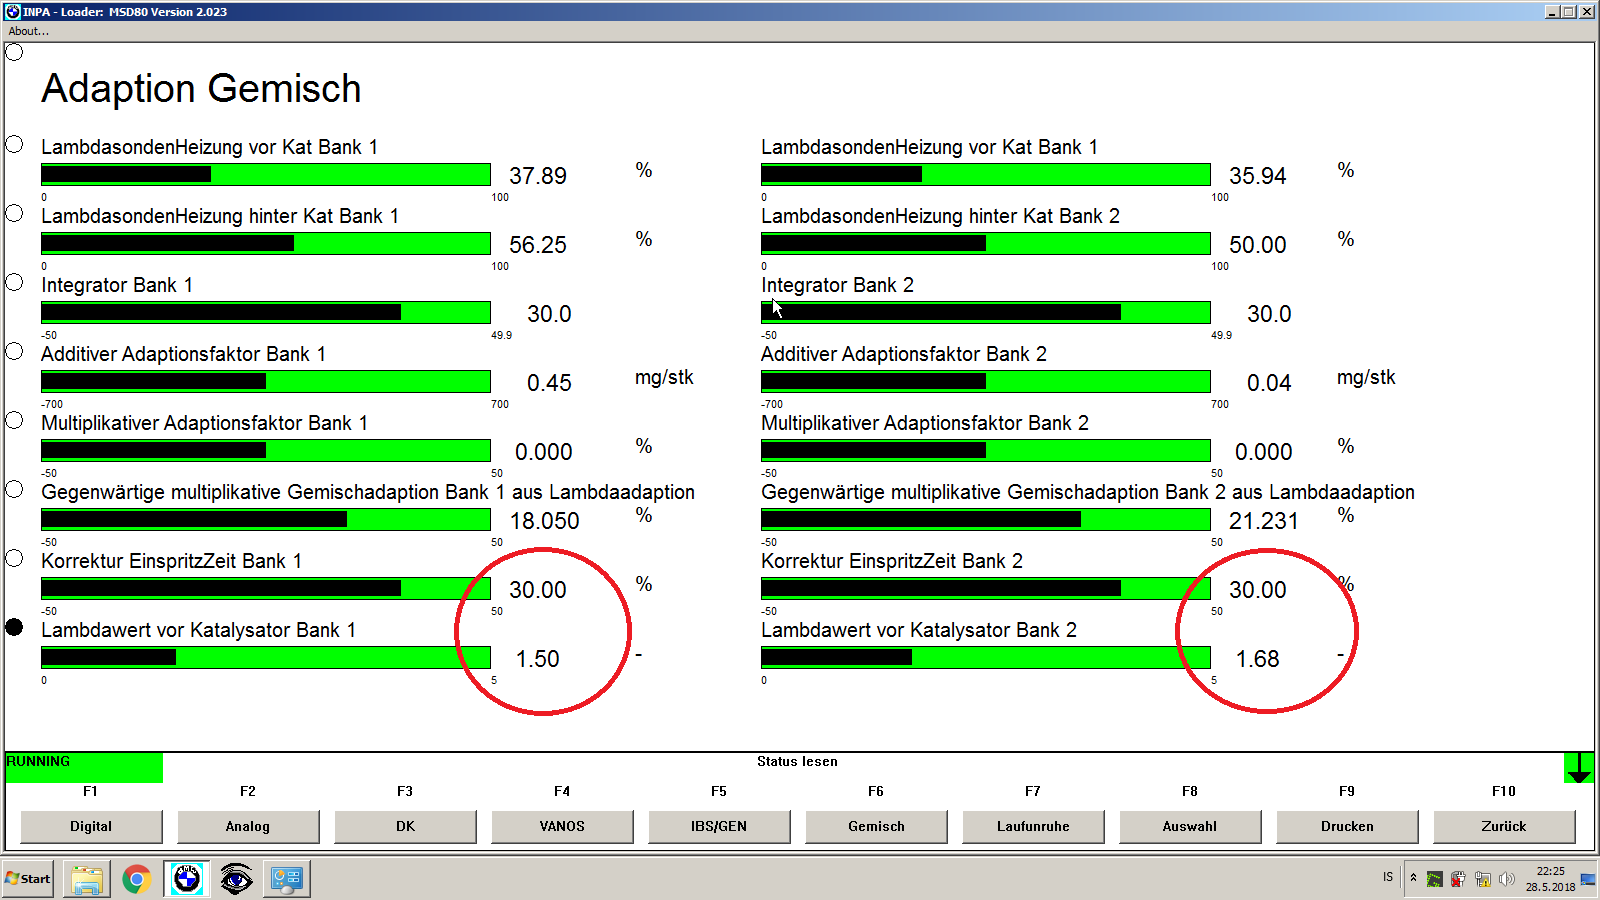Select radio button for Korrektur EinspritzZeit Bank 1

[14, 558]
